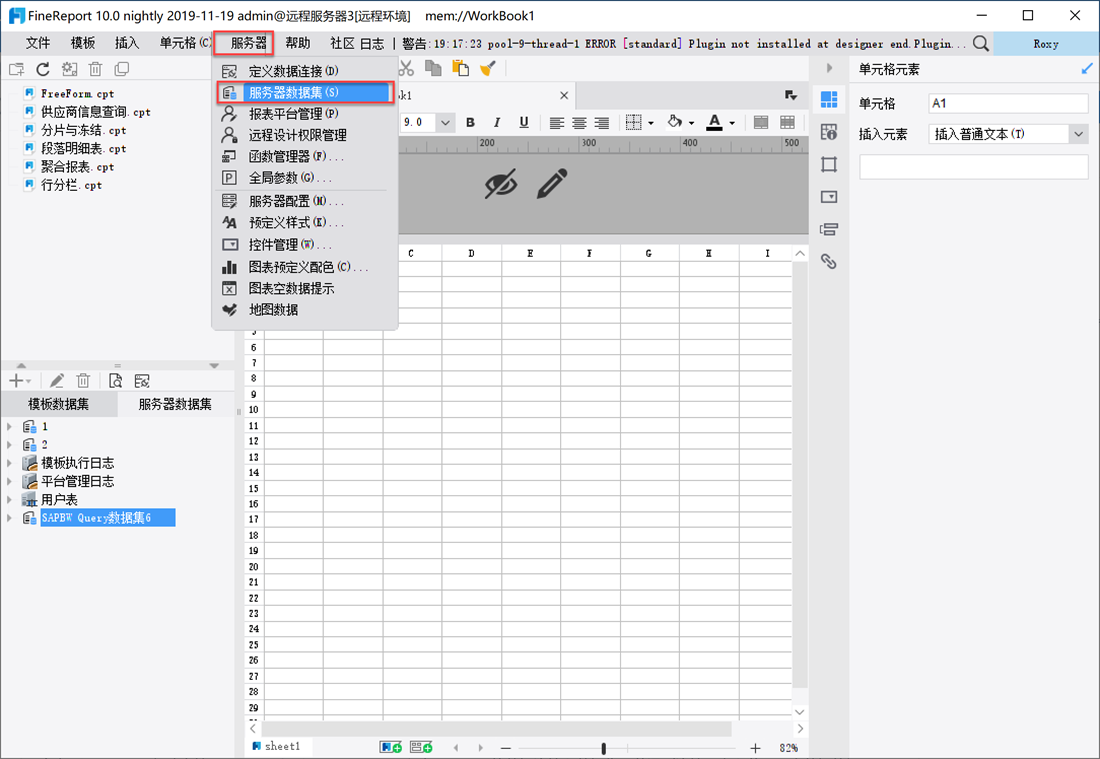Open the font size 9.0 dropdown
Image resolution: width=1100 pixels, height=759 pixels.
[445, 123]
